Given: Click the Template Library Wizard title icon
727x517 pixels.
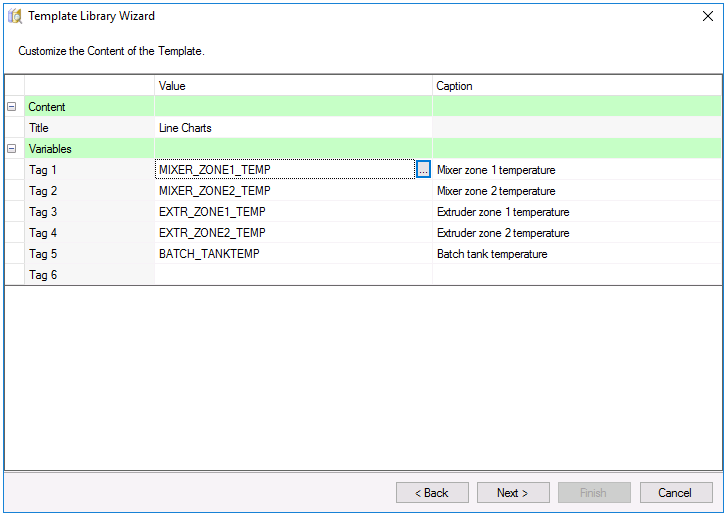Looking at the screenshot, I should [x=15, y=16].
